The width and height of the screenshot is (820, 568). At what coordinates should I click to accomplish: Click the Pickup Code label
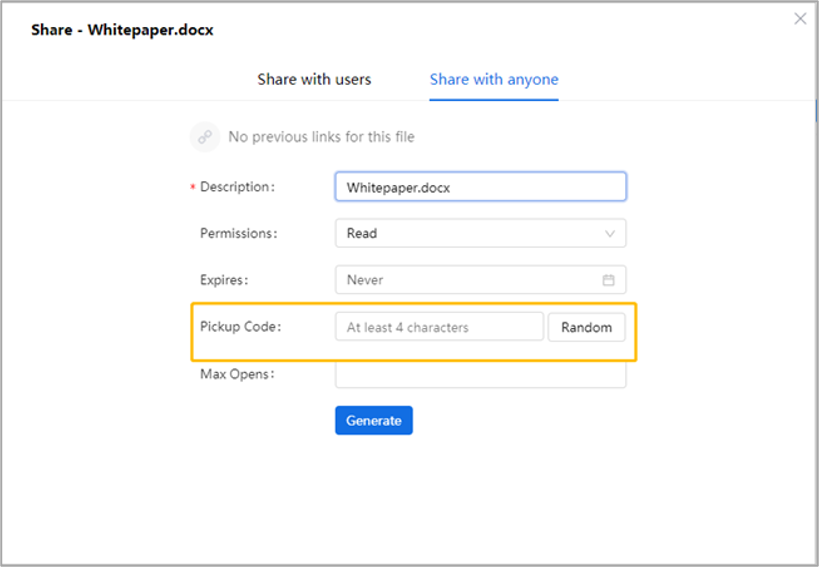241,327
